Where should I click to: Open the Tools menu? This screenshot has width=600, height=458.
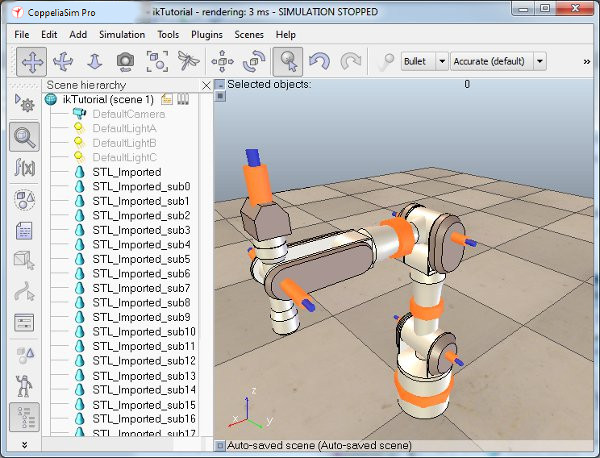click(168, 34)
